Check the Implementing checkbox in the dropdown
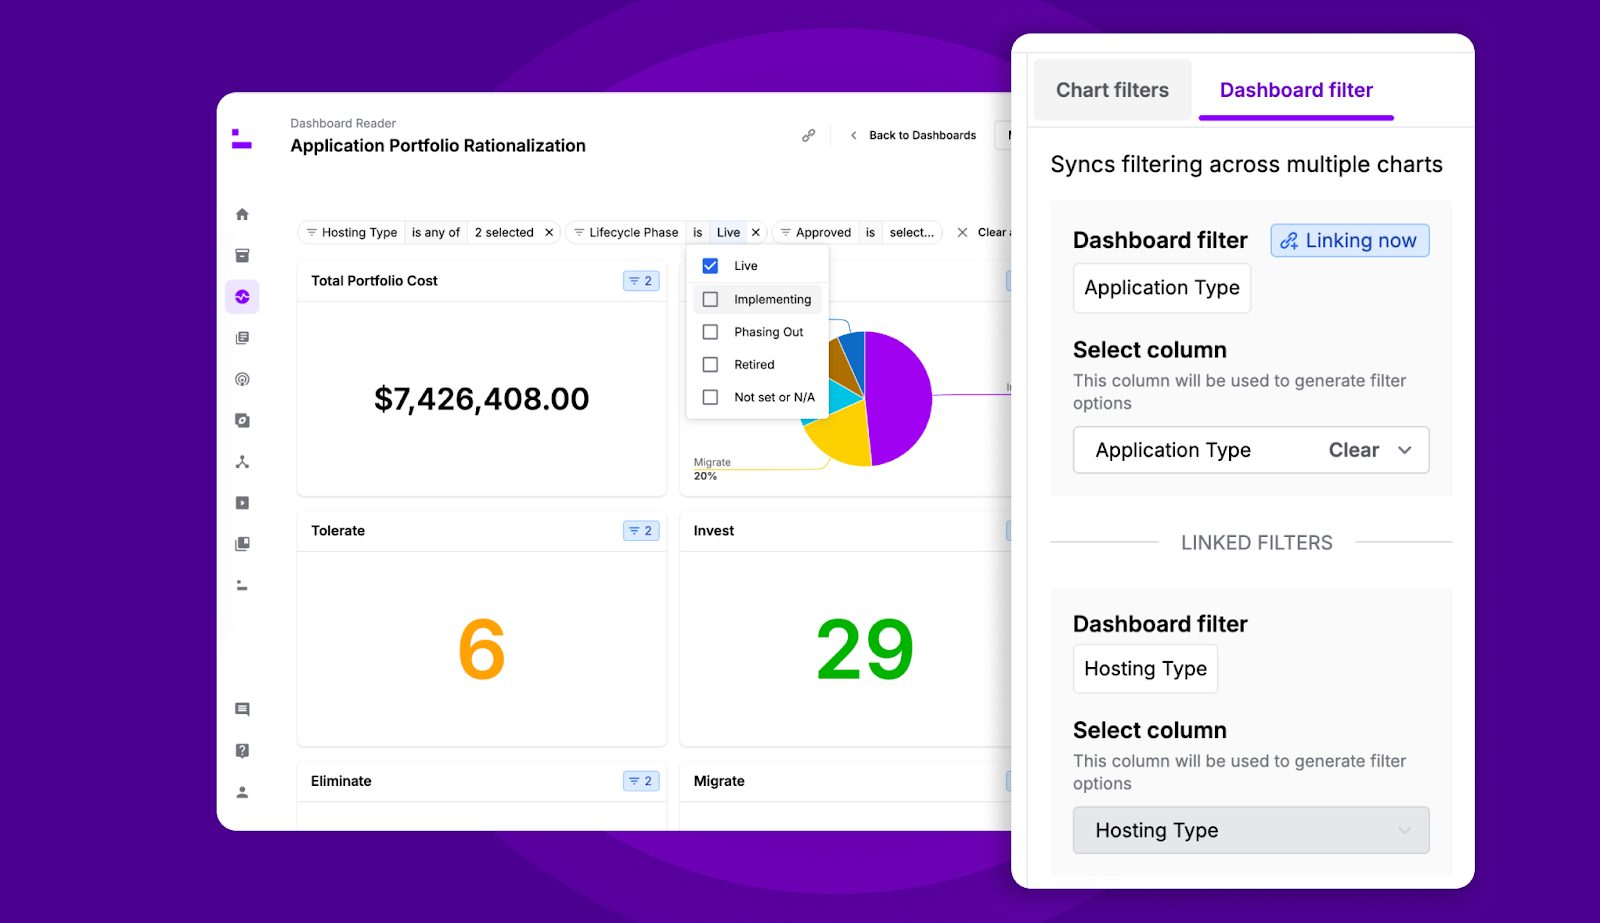Viewport: 1600px width, 923px height. click(x=710, y=298)
